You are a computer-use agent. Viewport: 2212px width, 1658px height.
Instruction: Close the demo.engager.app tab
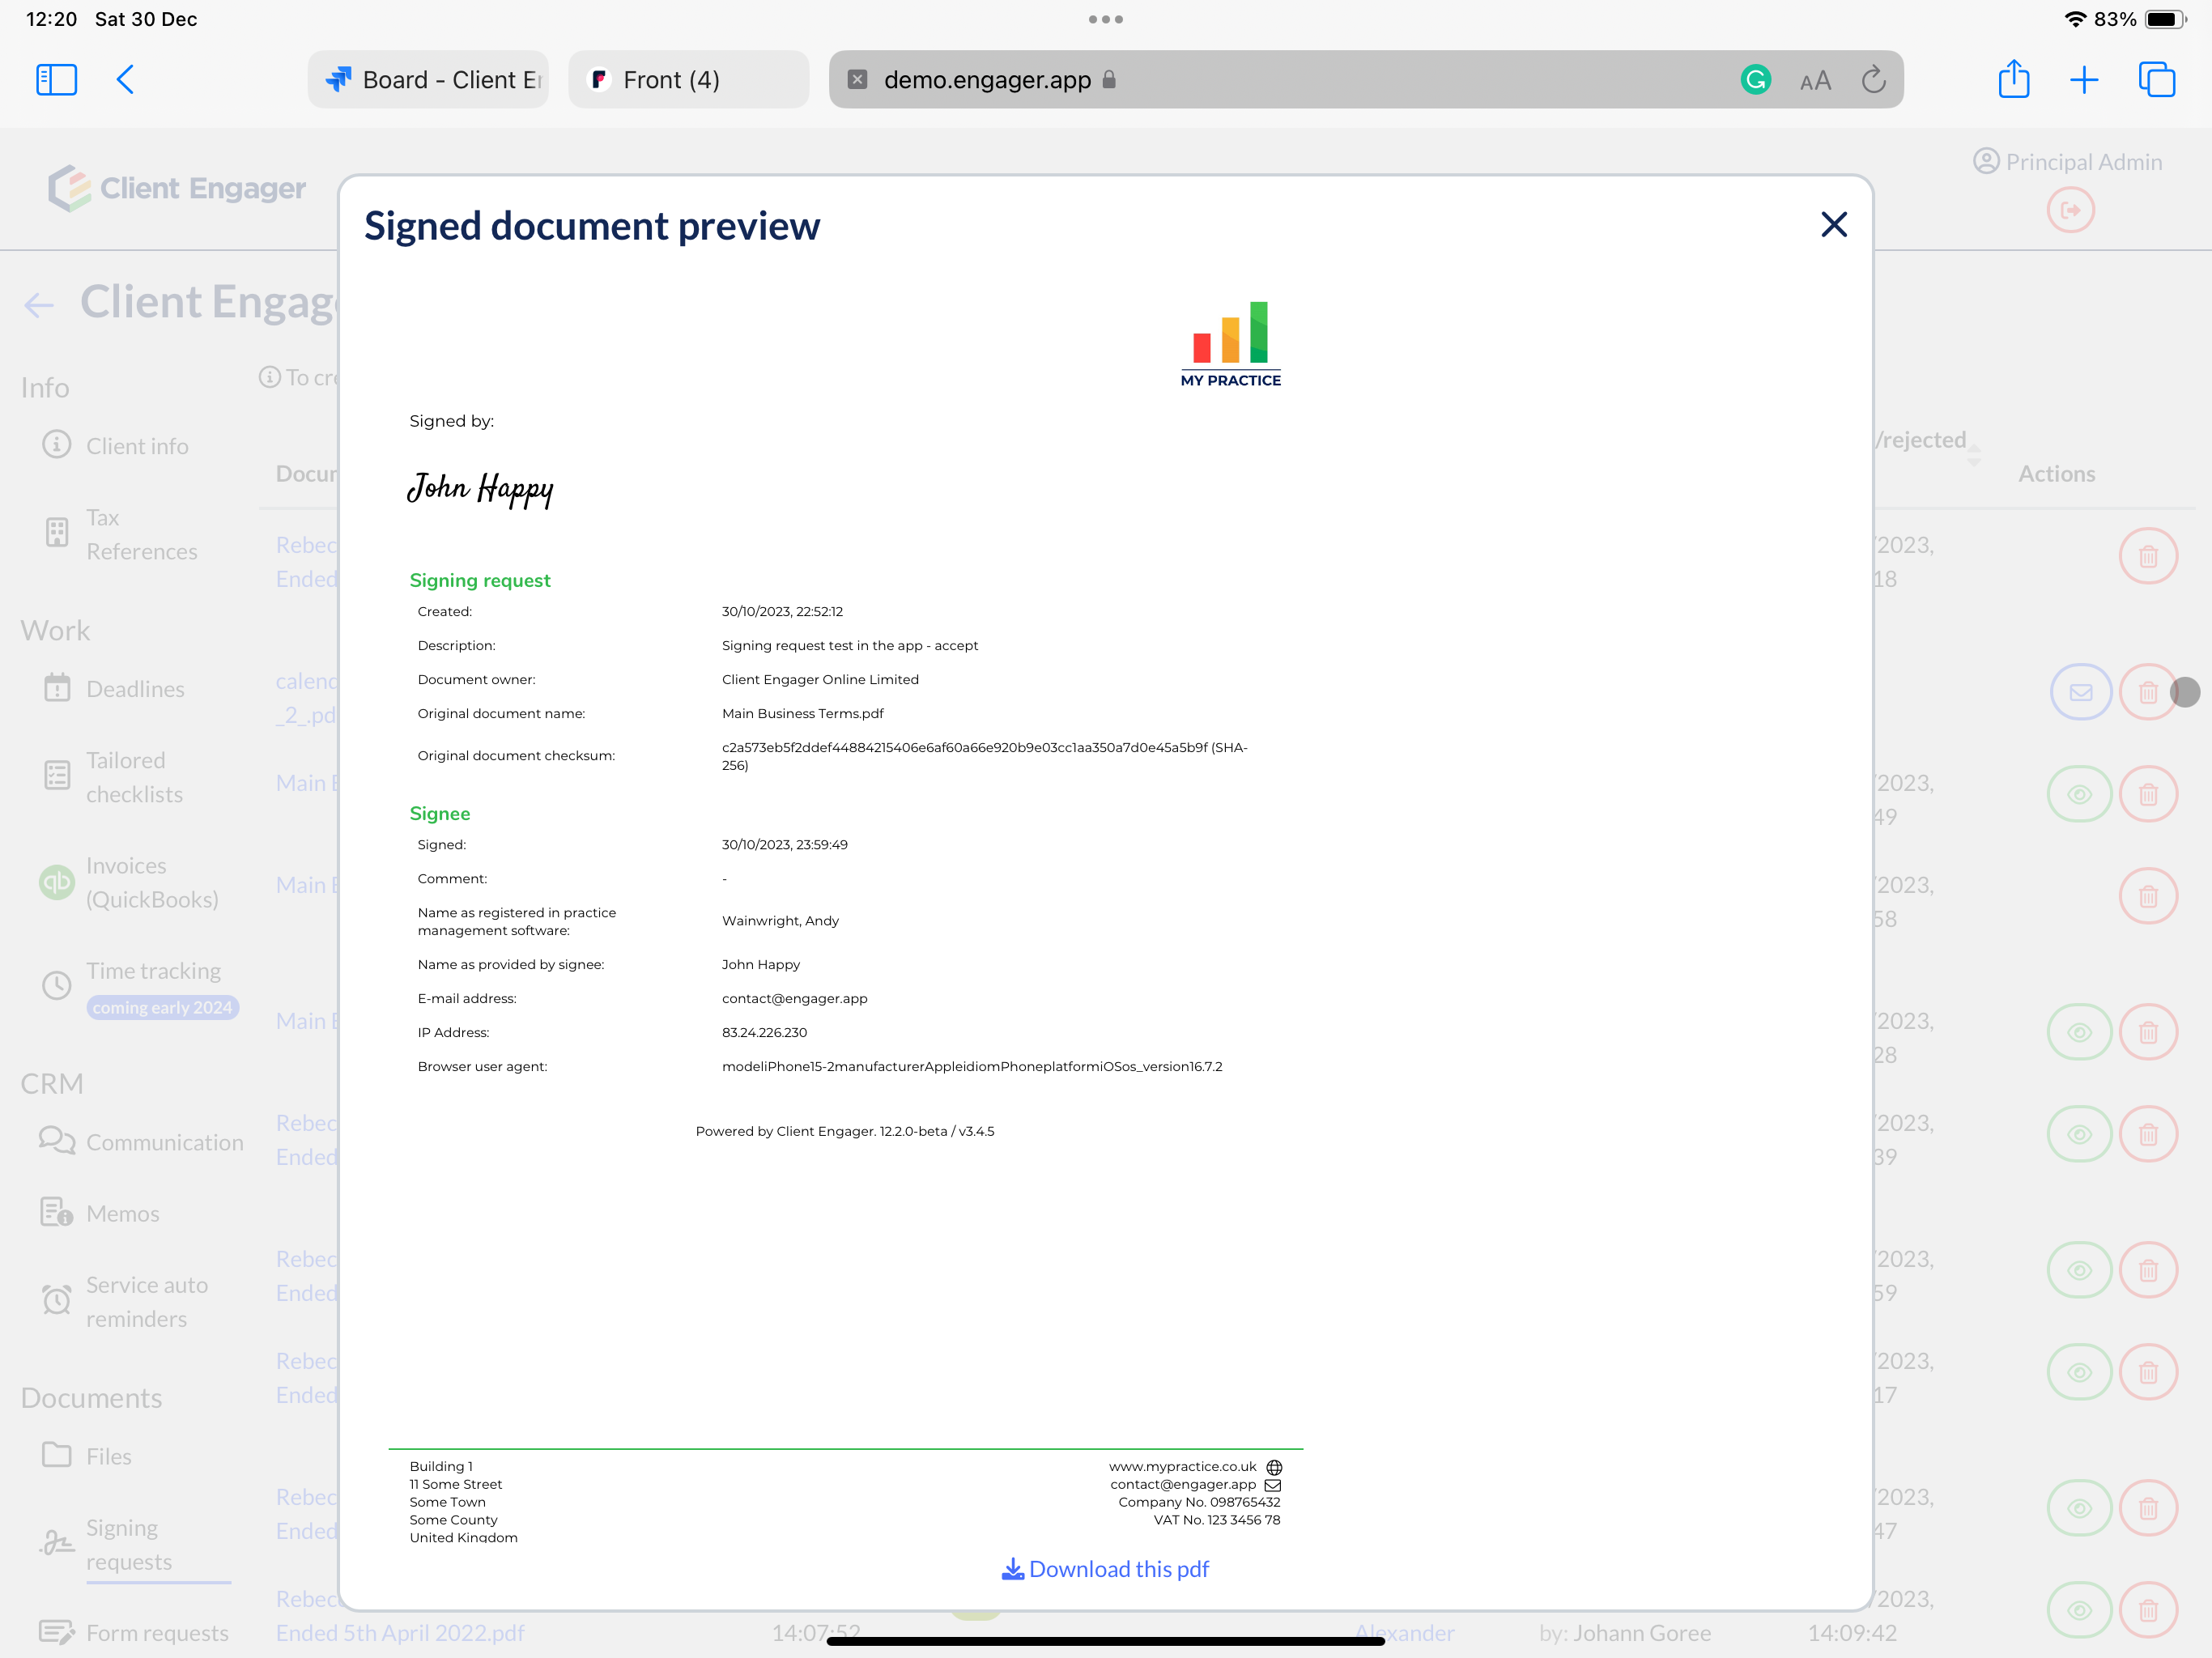coord(857,79)
